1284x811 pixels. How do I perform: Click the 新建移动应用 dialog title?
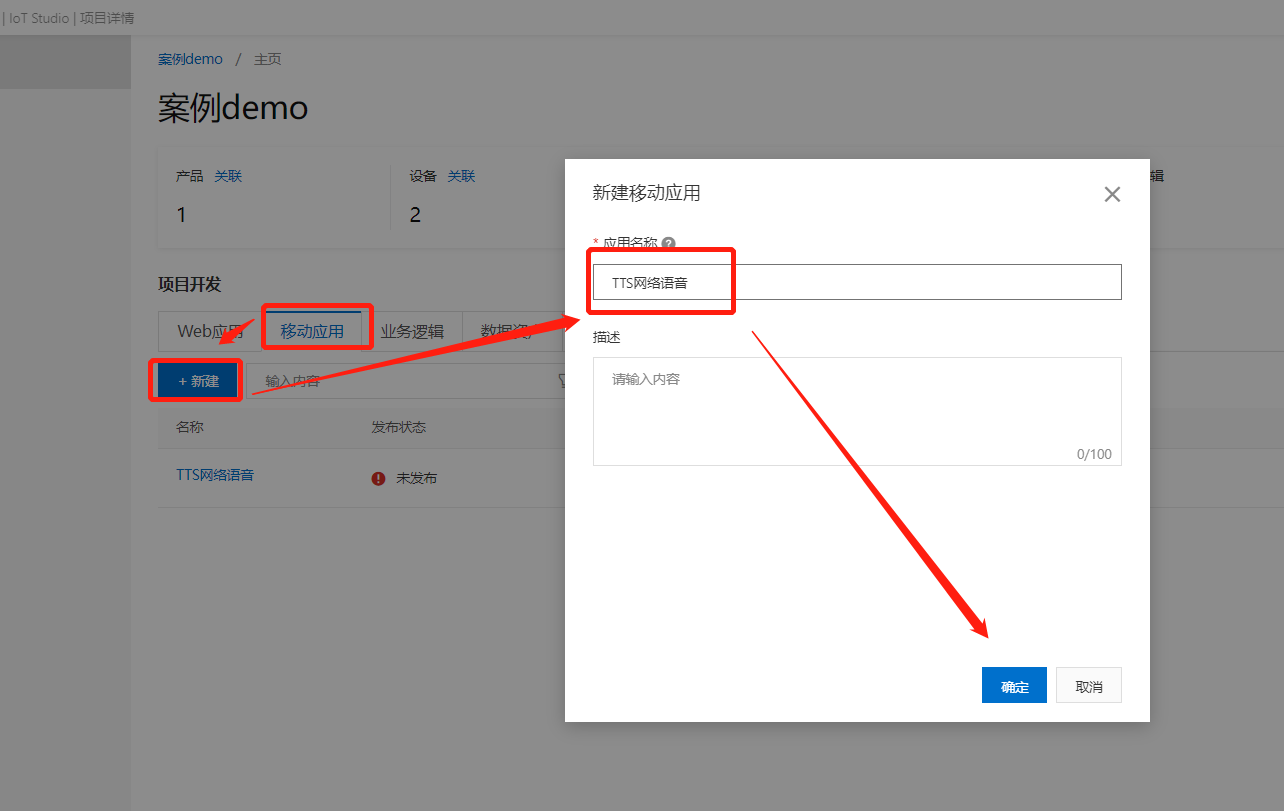click(x=646, y=193)
